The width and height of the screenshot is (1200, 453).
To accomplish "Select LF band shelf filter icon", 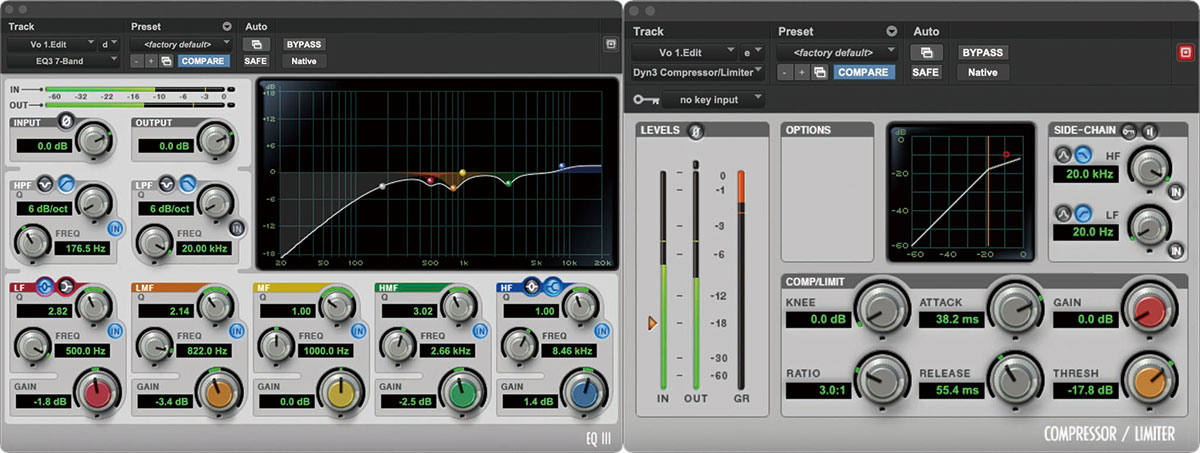I will 66,288.
